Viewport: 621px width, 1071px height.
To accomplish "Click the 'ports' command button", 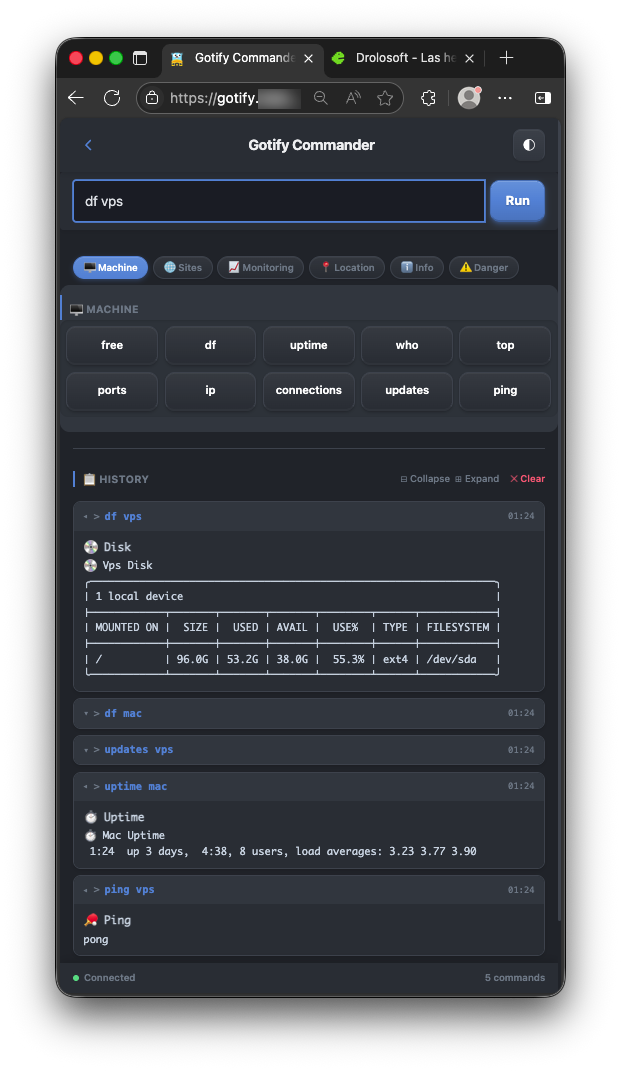I will (x=112, y=391).
